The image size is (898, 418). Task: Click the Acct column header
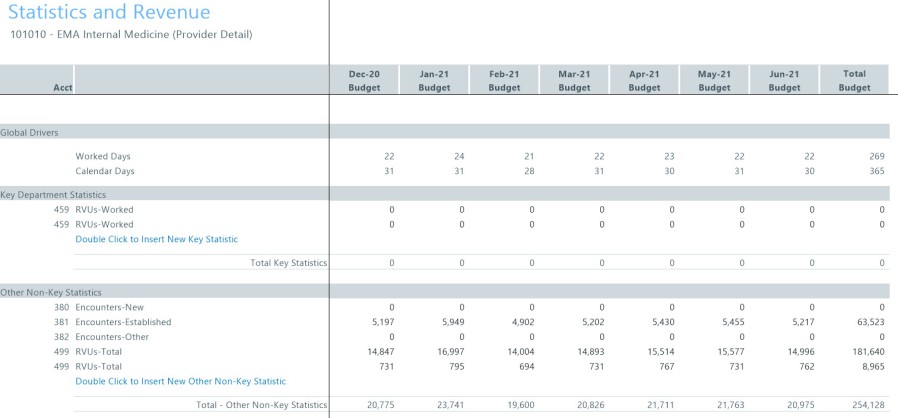tap(62, 88)
